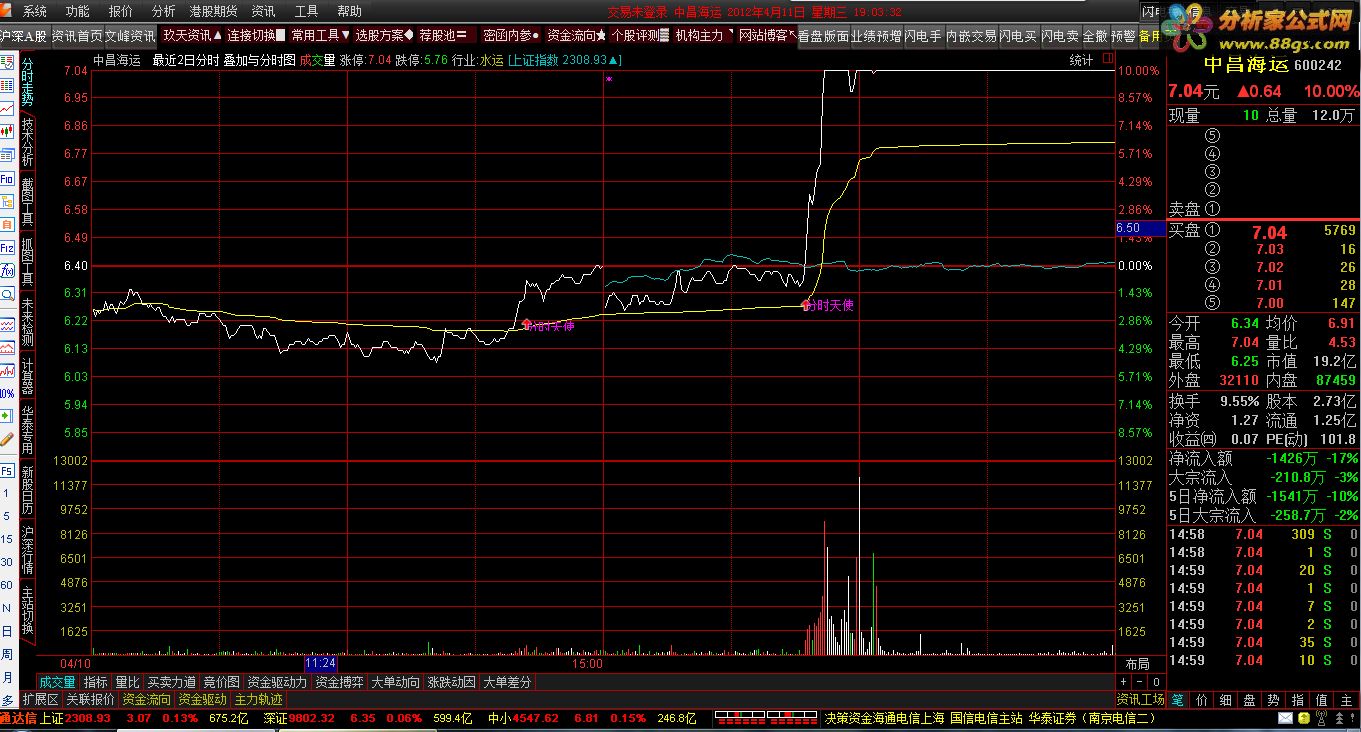1361x732 pixels.
Task: Open the 分析 menu
Action: coord(163,11)
